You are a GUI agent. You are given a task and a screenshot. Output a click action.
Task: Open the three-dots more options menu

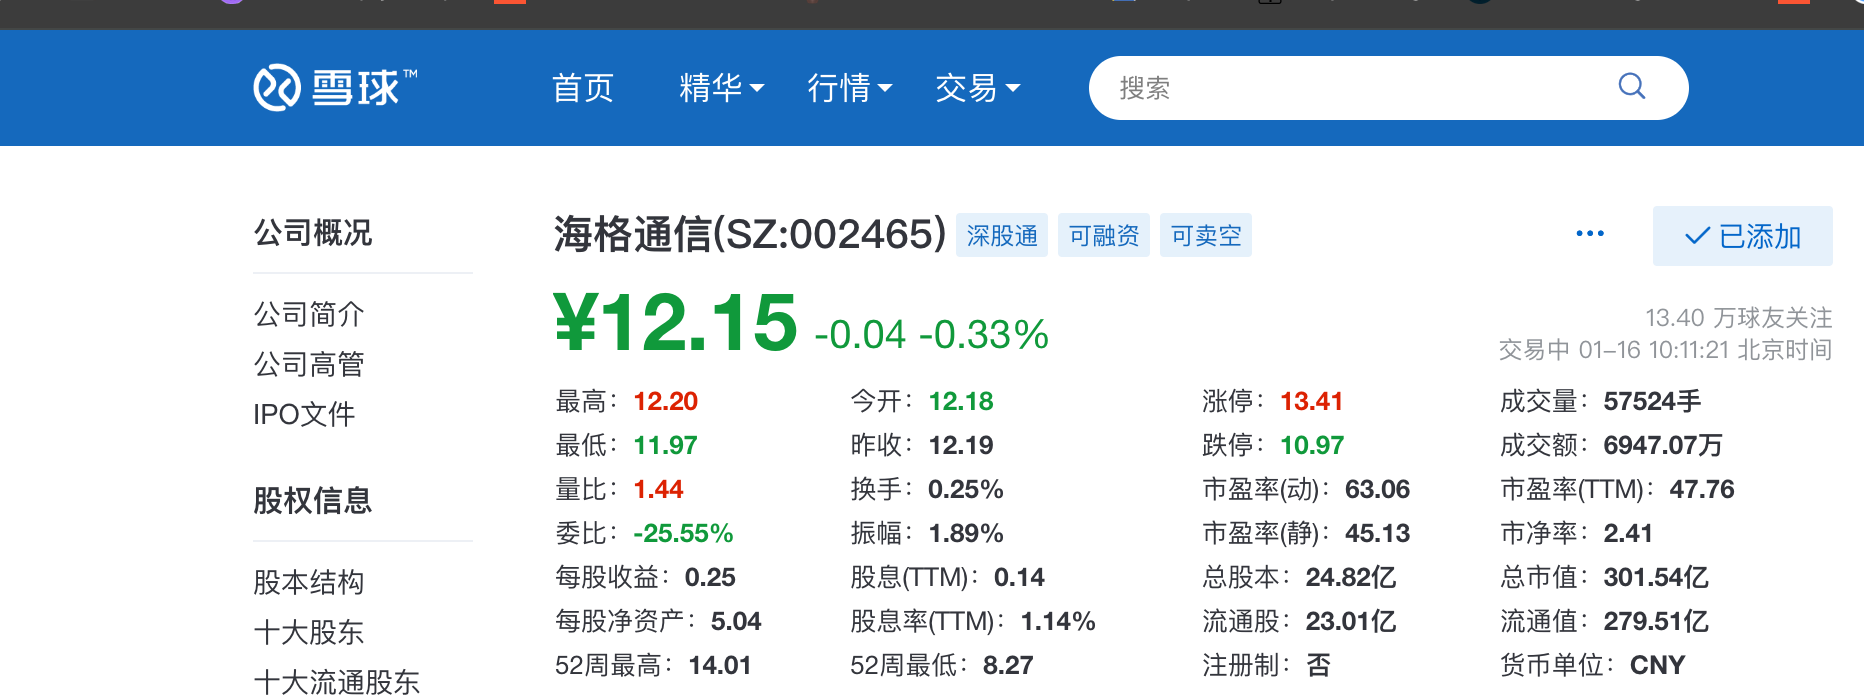pyautogui.click(x=1590, y=234)
